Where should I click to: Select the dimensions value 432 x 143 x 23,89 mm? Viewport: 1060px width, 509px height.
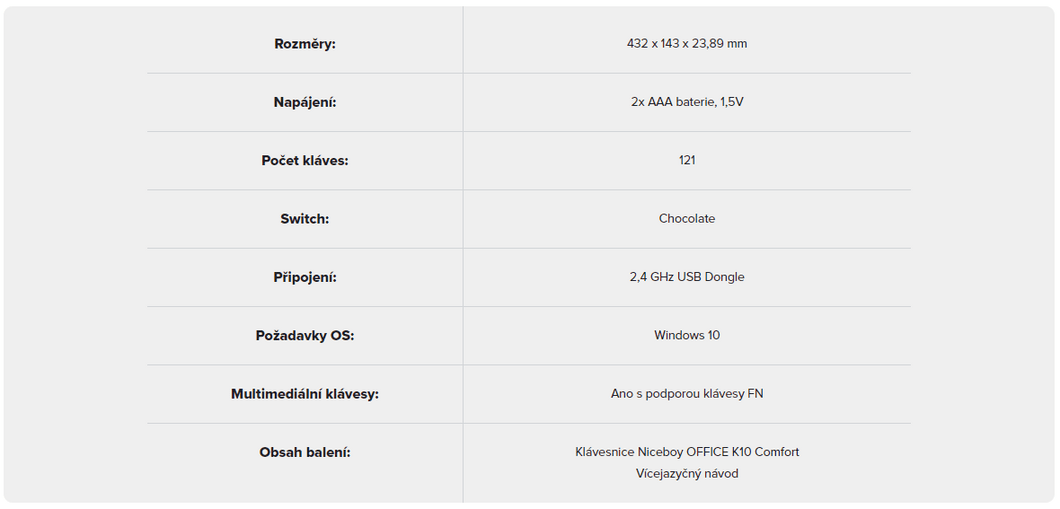687,44
